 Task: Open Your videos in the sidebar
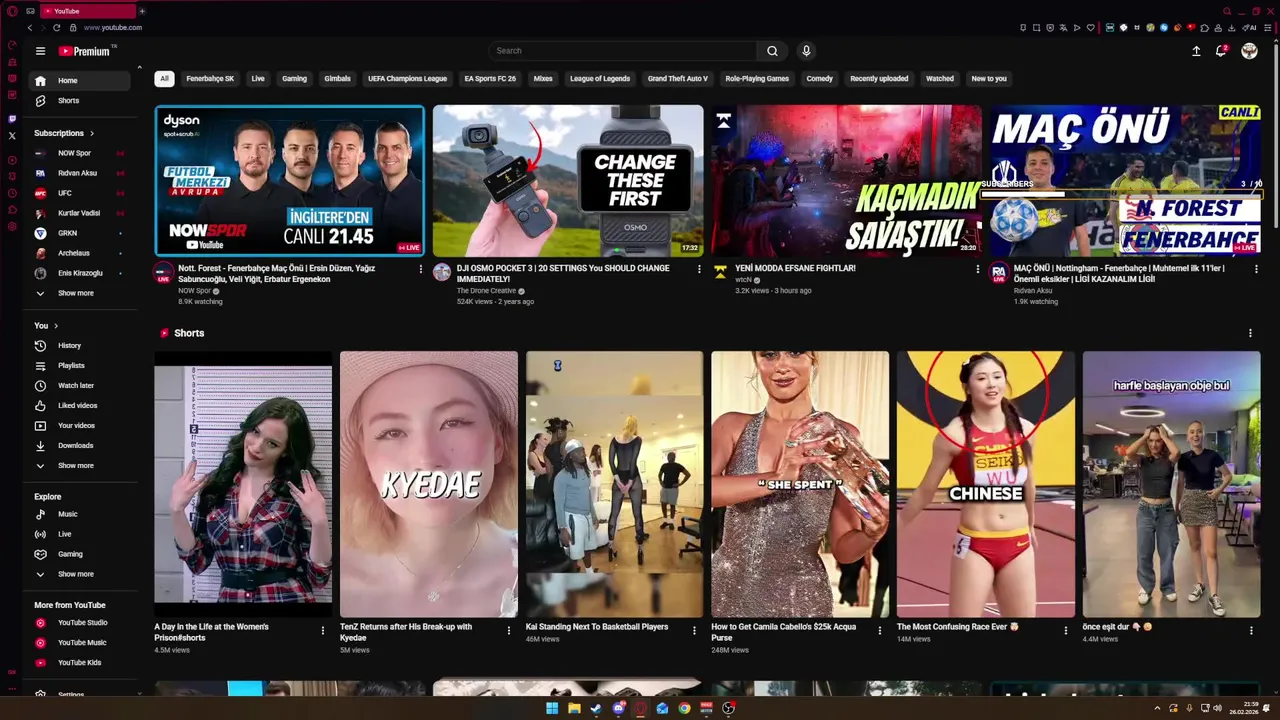pyautogui.click(x=77, y=426)
